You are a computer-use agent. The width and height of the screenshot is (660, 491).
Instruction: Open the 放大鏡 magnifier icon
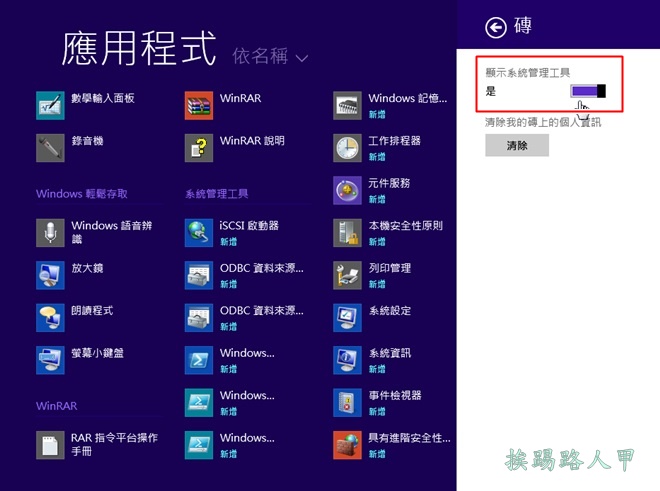click(x=50, y=275)
